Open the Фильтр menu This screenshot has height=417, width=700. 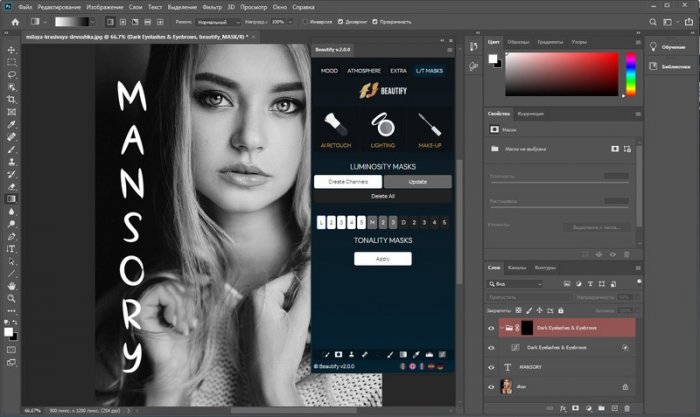tap(211, 6)
